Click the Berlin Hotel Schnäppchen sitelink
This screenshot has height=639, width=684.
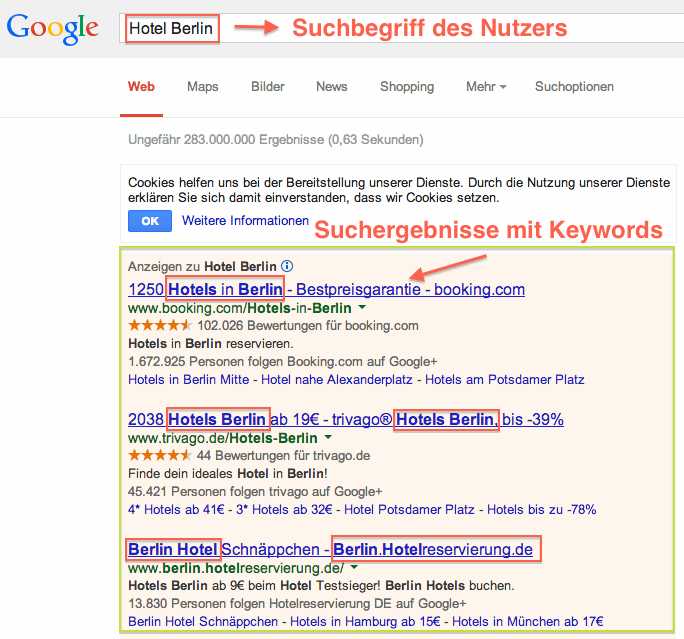(x=203, y=621)
